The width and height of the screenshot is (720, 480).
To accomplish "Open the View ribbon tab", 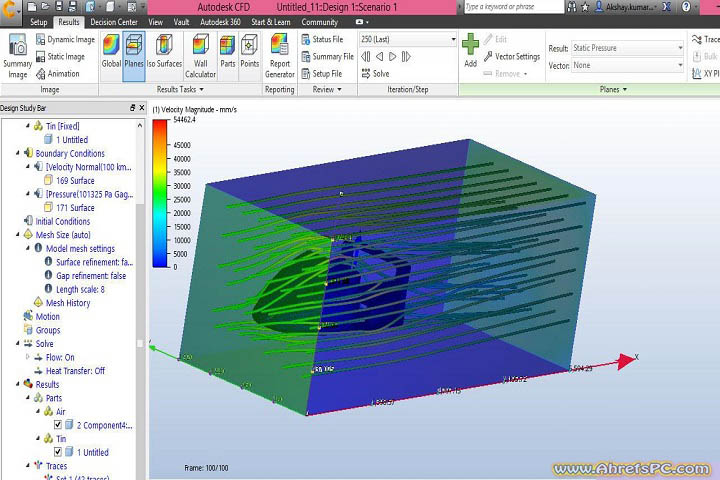I will tap(155, 22).
